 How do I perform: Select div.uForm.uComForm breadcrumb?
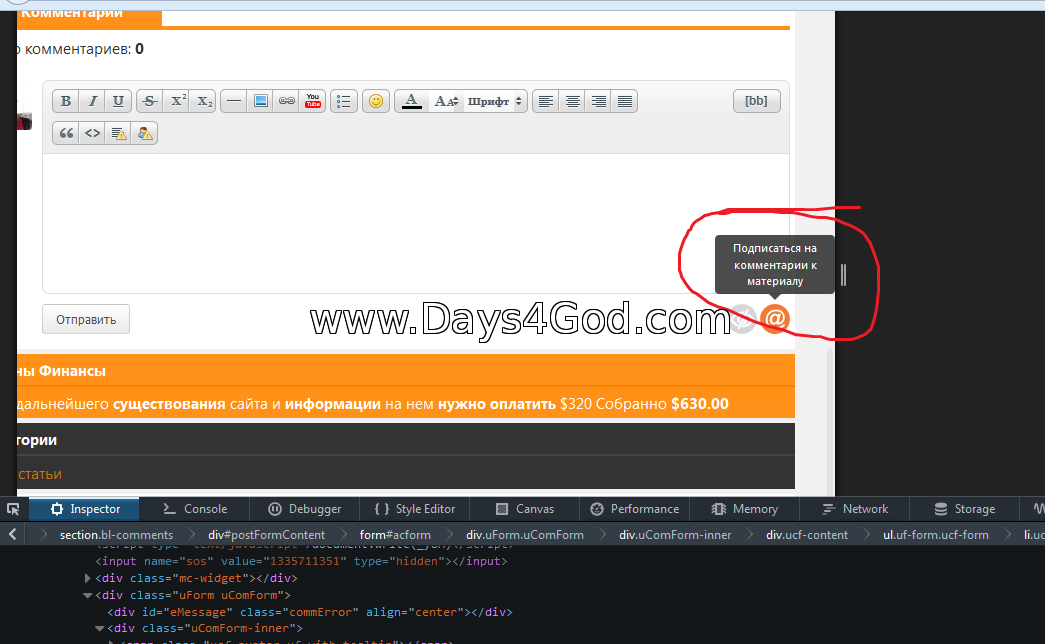[x=524, y=535]
